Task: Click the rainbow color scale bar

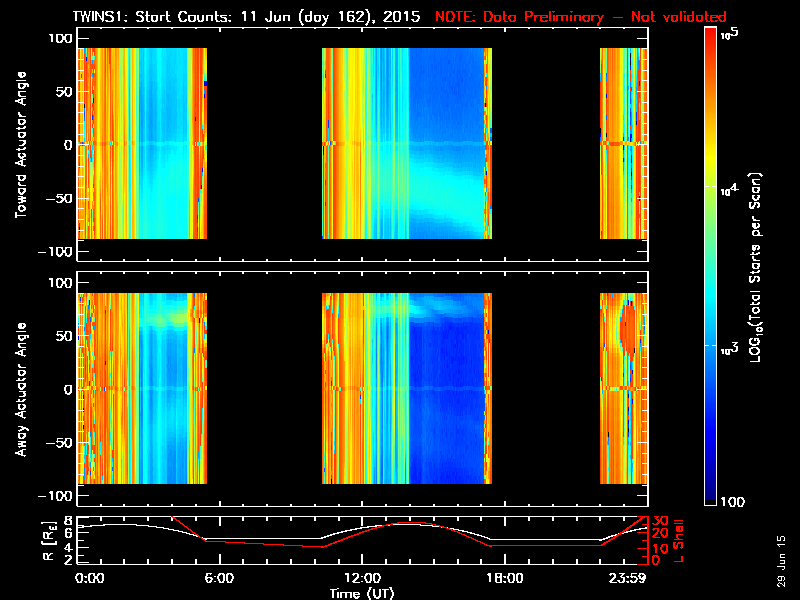Action: tap(710, 266)
